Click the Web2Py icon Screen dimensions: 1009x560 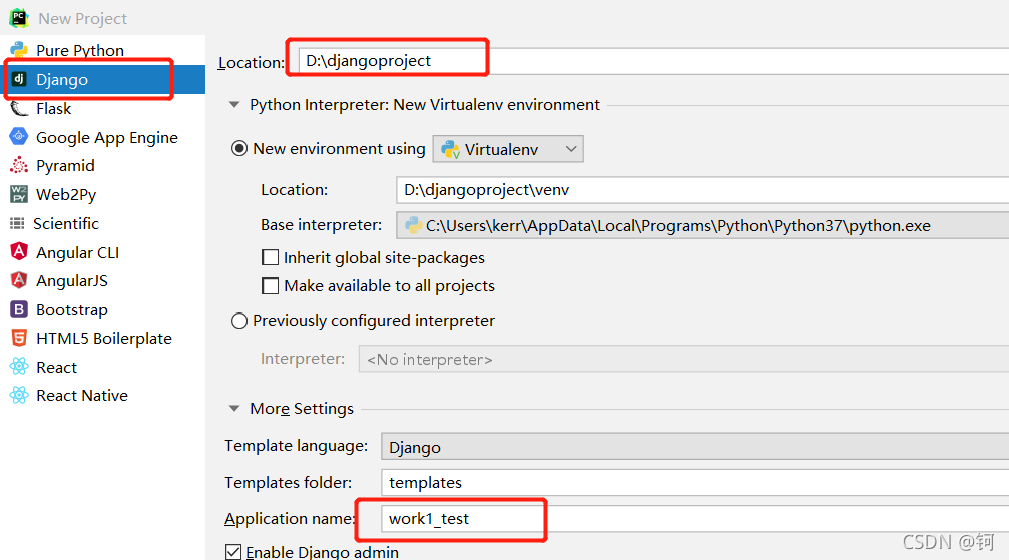point(19,194)
